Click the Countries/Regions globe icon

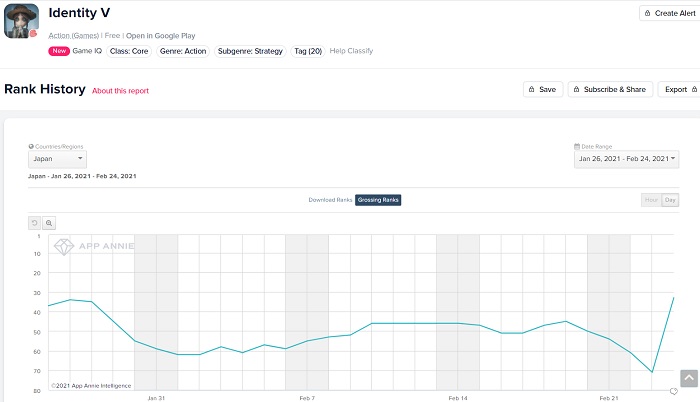tap(31, 147)
